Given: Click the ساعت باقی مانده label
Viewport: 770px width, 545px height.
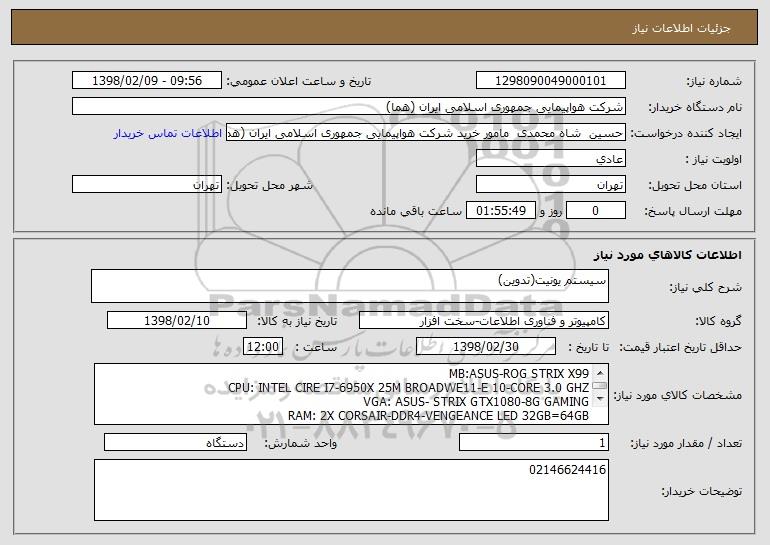Looking at the screenshot, I should 416,211.
